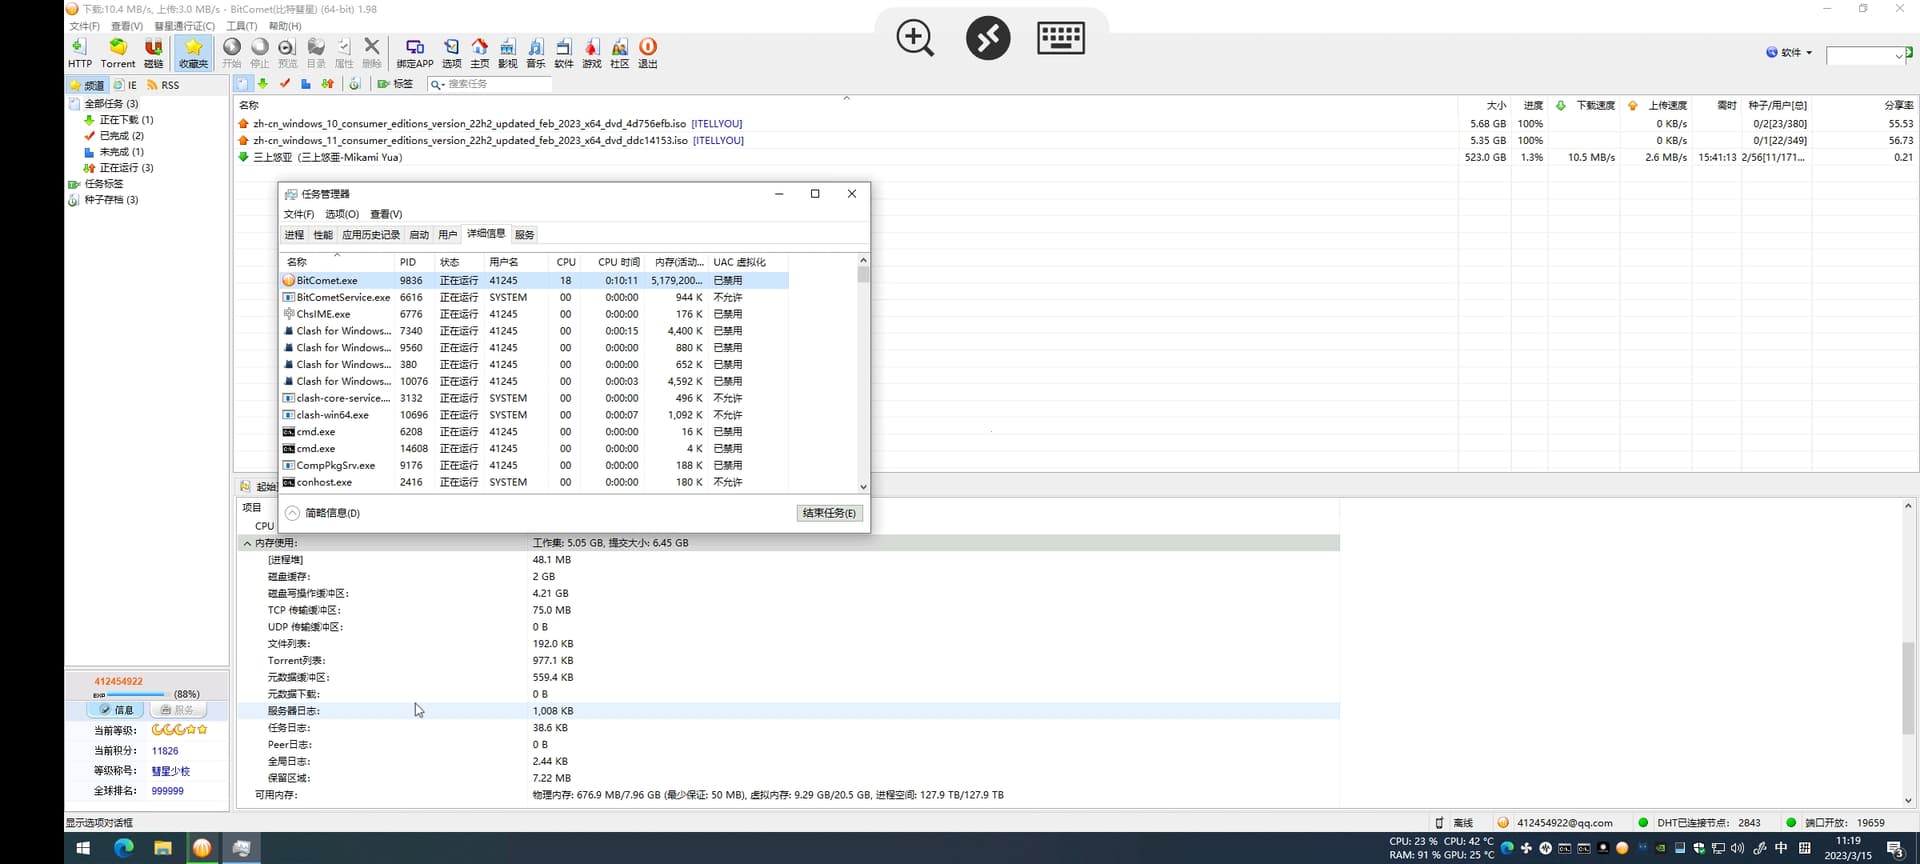Click 结束任务(E) button in Task Manager
Screen dimensions: 1920x864
tap(829, 513)
